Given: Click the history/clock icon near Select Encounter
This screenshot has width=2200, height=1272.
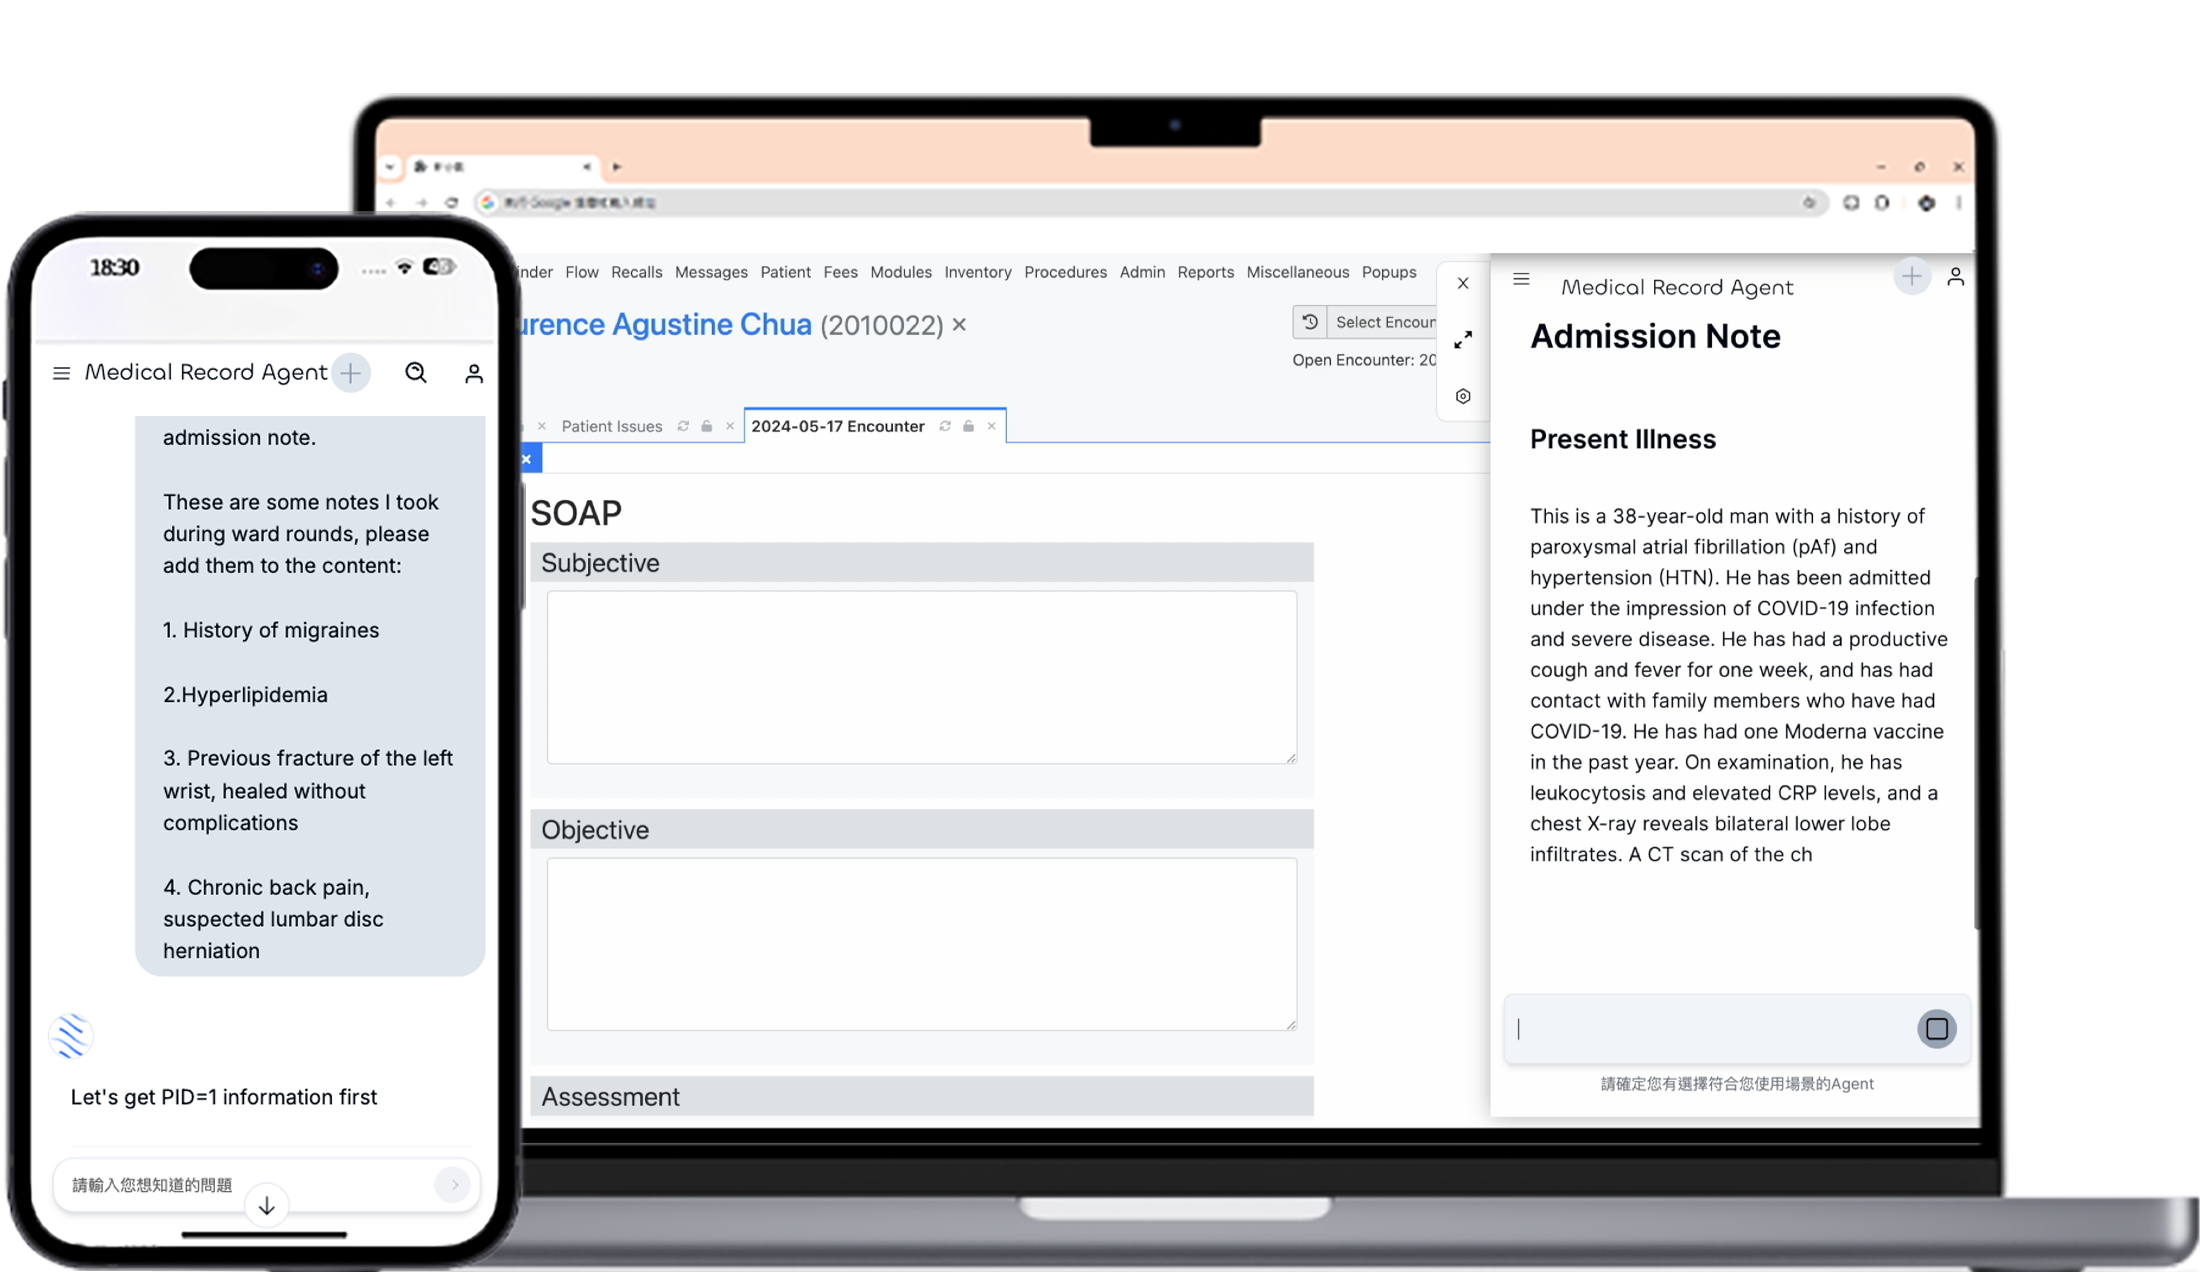Looking at the screenshot, I should (x=1310, y=321).
